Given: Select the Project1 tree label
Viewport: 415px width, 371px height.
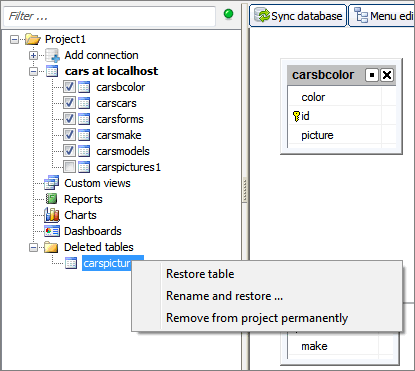Looking at the screenshot, I should pyautogui.click(x=65, y=39).
